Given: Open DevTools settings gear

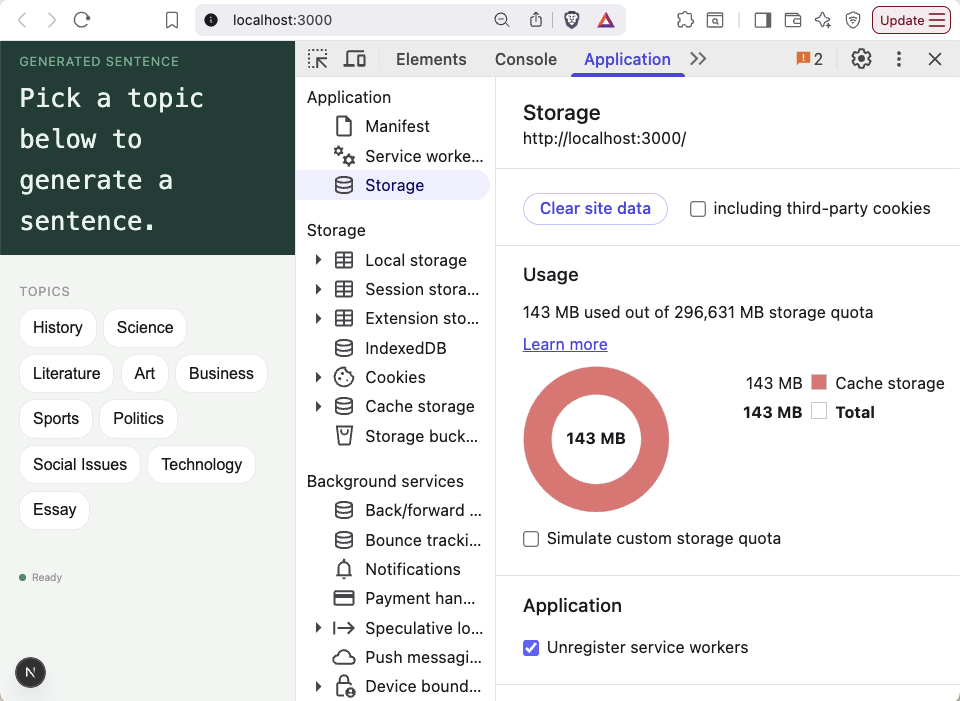Looking at the screenshot, I should [861, 59].
